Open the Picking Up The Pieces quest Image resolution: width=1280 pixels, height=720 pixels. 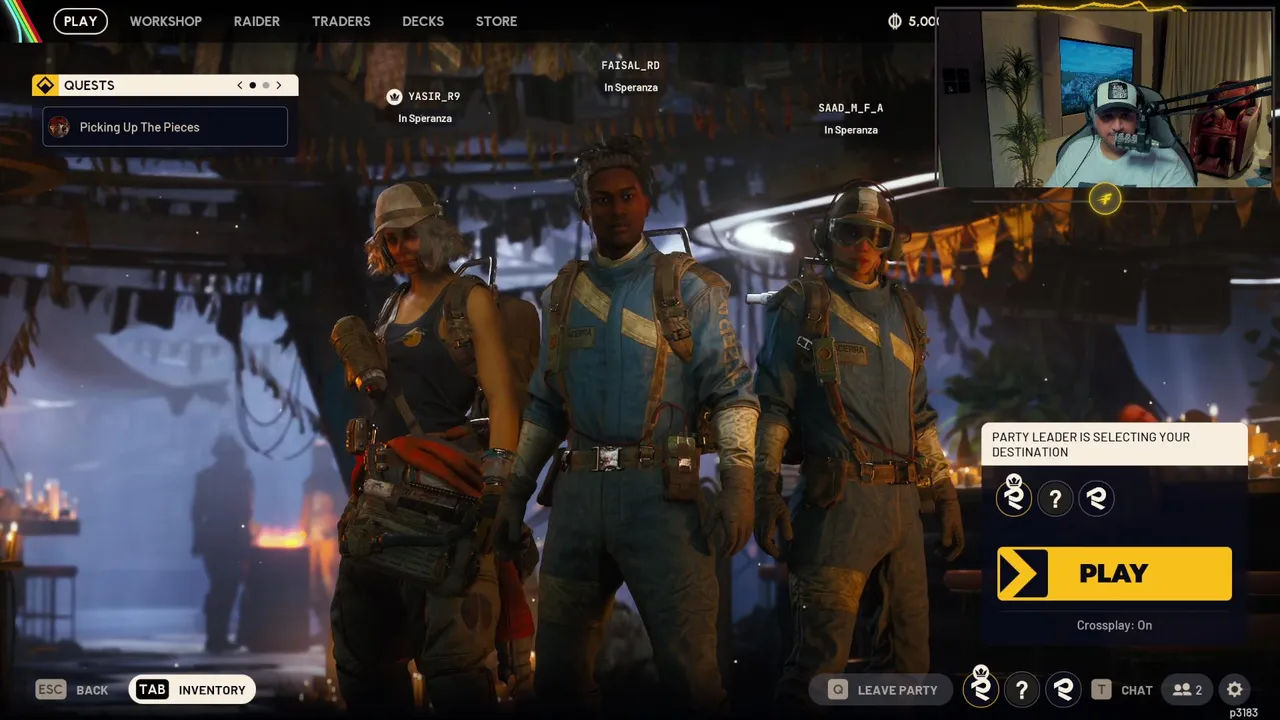[165, 127]
